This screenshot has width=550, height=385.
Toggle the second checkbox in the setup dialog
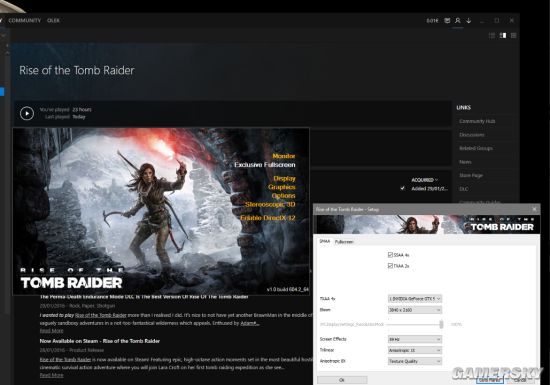tap(390, 265)
